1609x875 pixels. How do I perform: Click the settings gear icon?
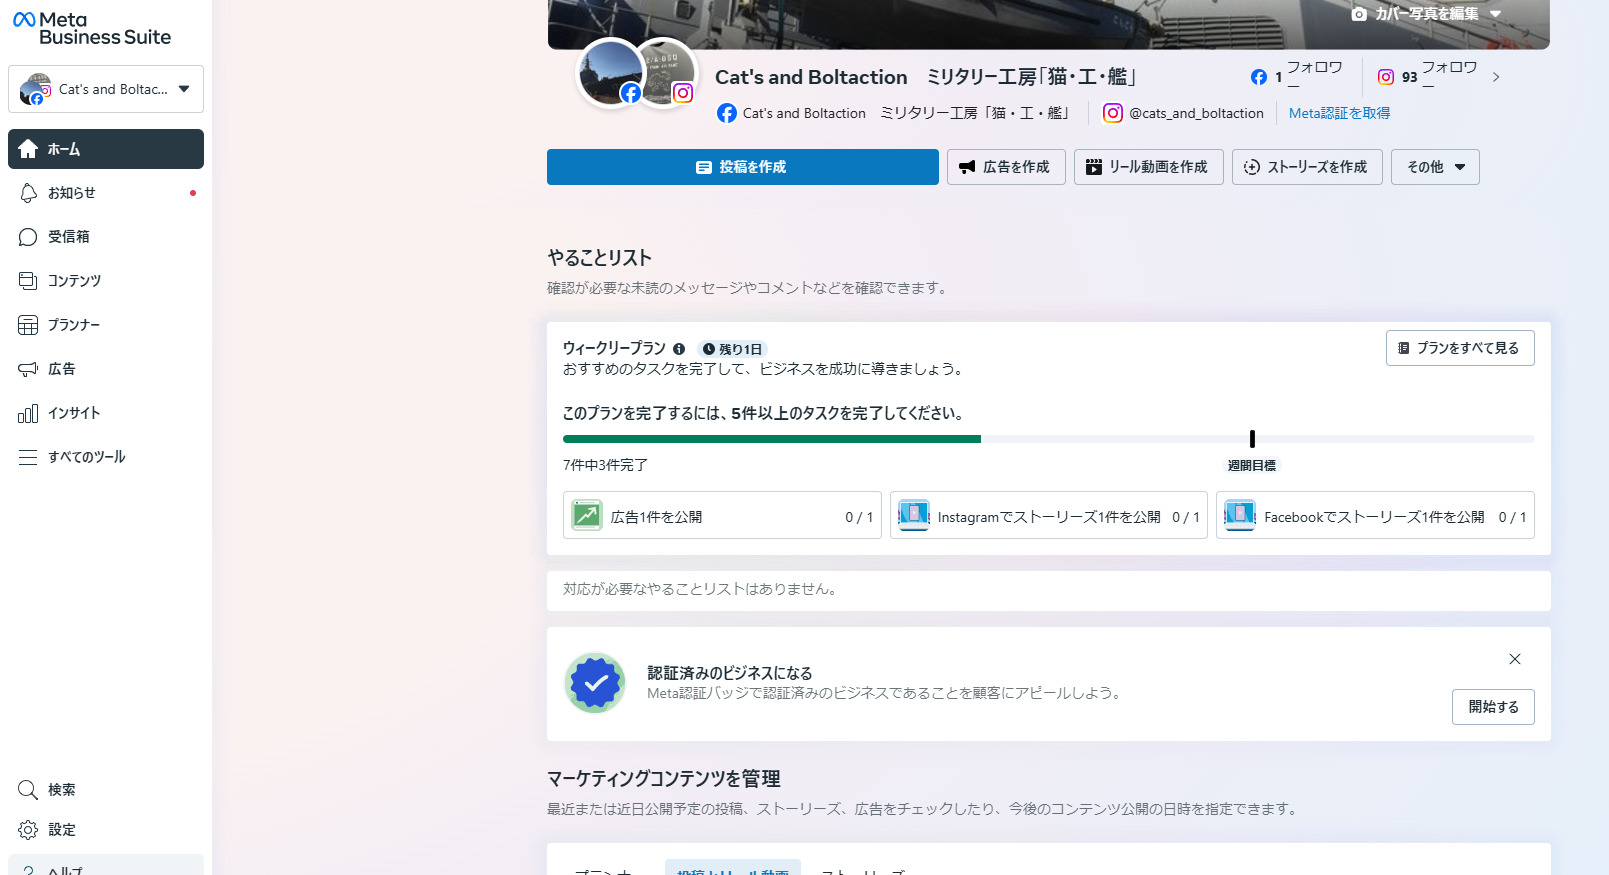(x=28, y=830)
